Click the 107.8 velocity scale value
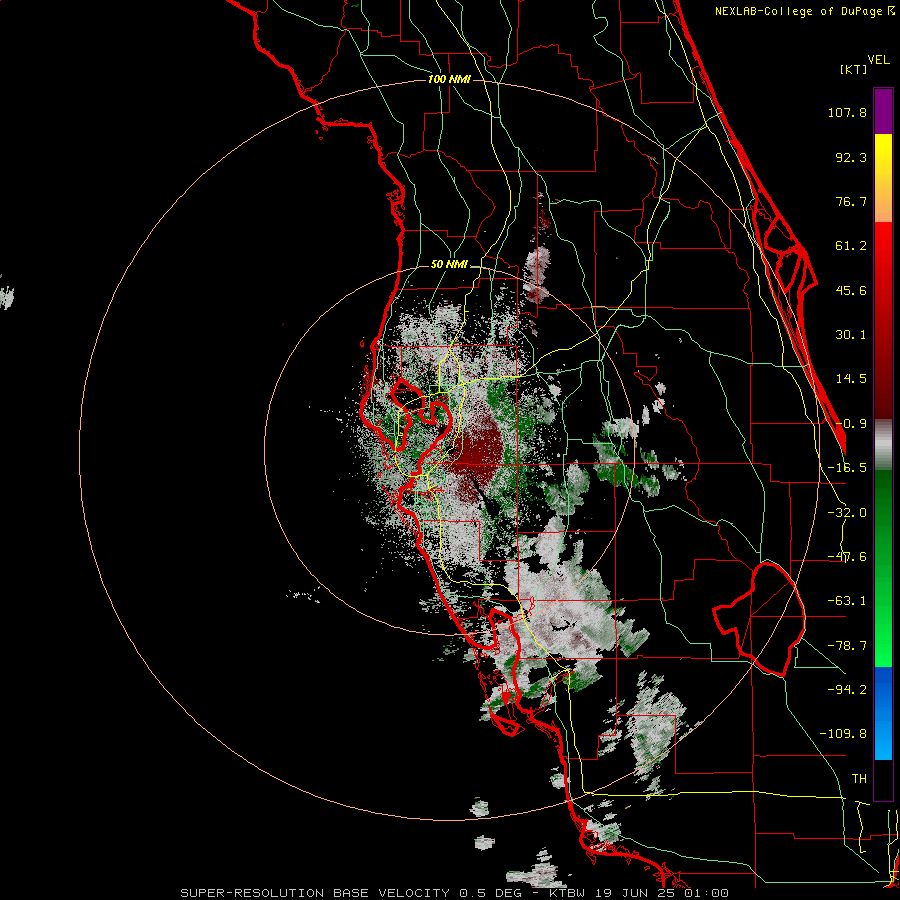900x900 pixels. pyautogui.click(x=847, y=112)
